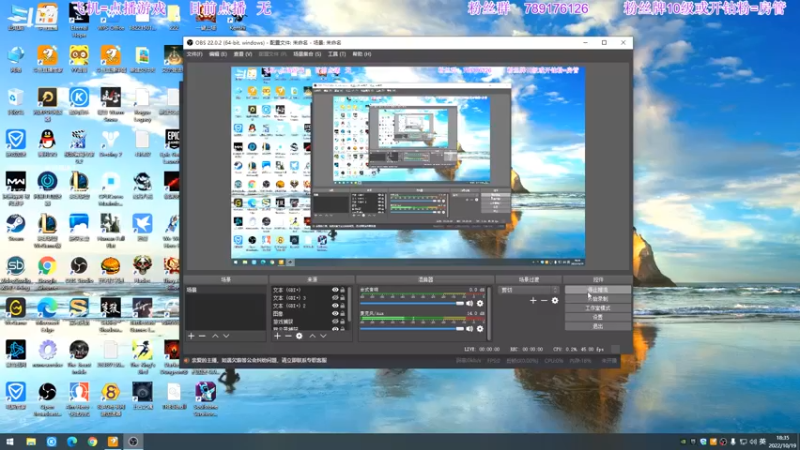Enable 工作室模式 studio mode
The width and height of the screenshot is (800, 450).
(x=597, y=308)
